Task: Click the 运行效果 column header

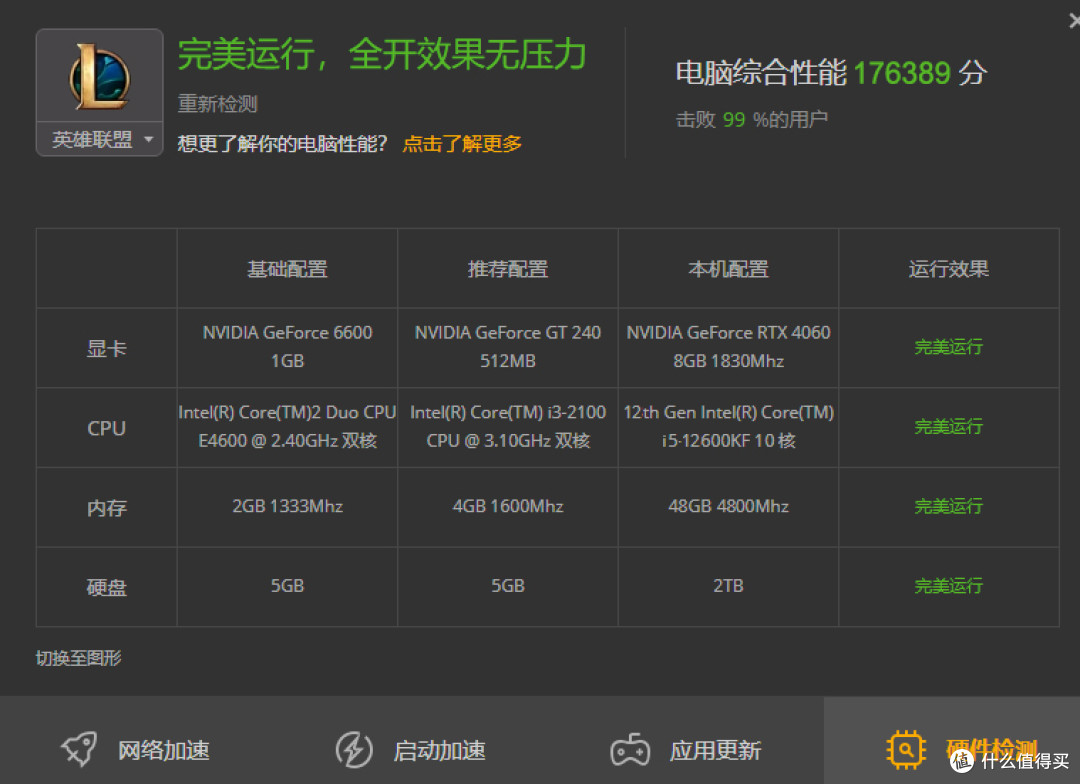Action: click(x=948, y=269)
